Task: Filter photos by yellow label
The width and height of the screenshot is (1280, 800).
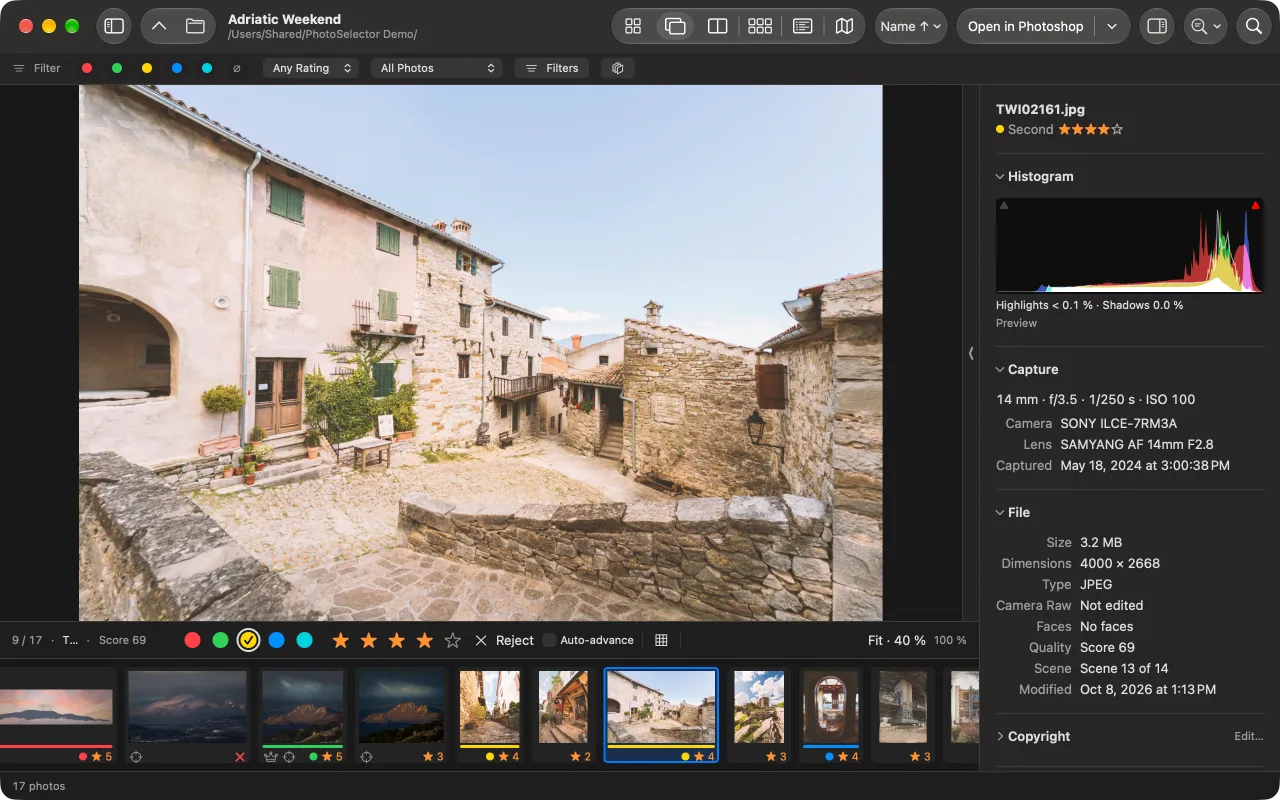Action: coord(147,68)
